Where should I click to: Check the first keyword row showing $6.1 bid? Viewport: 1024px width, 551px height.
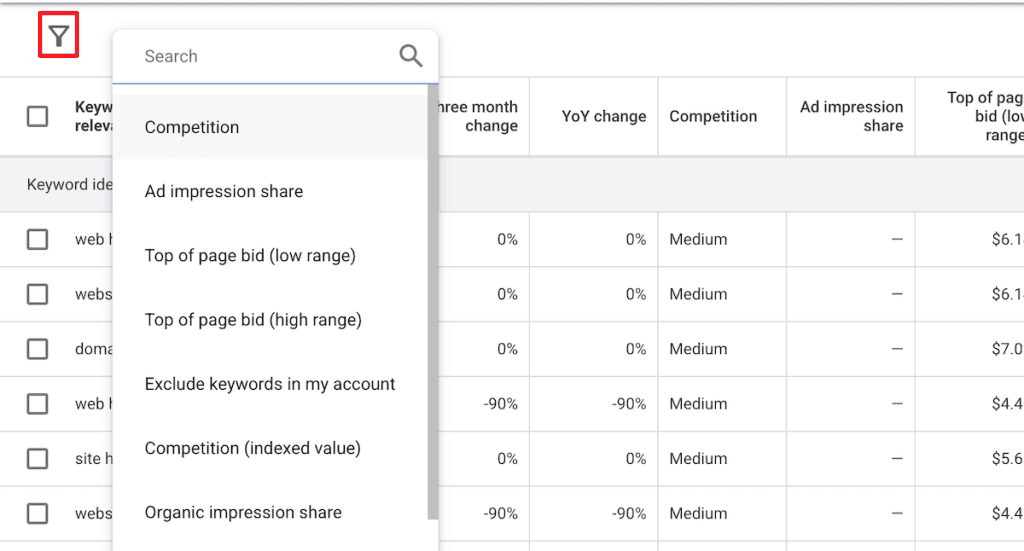tap(37, 240)
